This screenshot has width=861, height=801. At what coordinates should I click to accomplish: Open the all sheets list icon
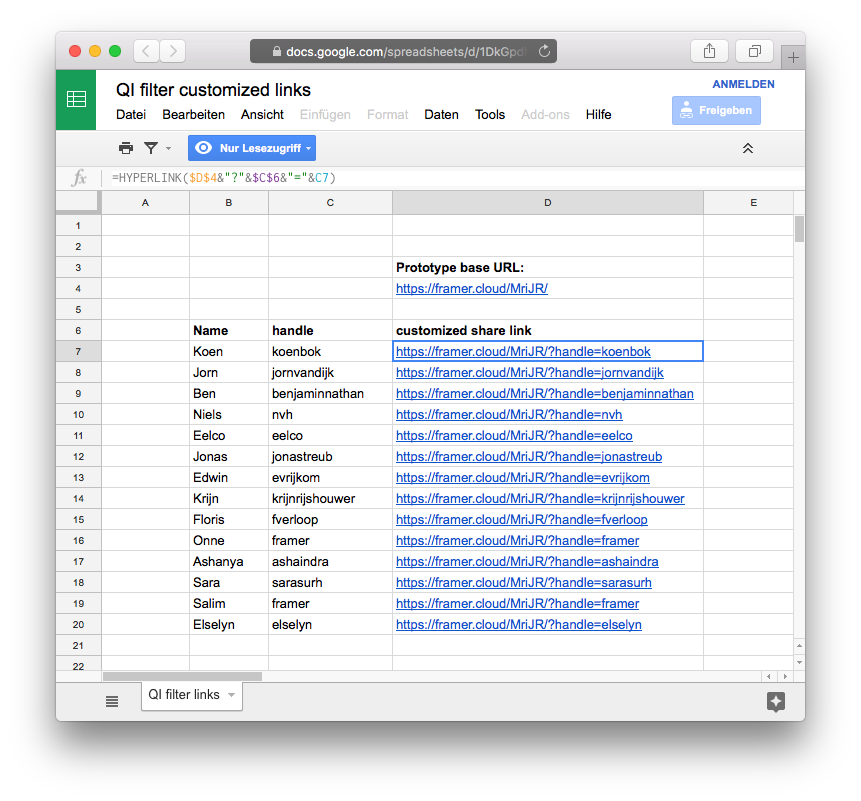coord(112,701)
